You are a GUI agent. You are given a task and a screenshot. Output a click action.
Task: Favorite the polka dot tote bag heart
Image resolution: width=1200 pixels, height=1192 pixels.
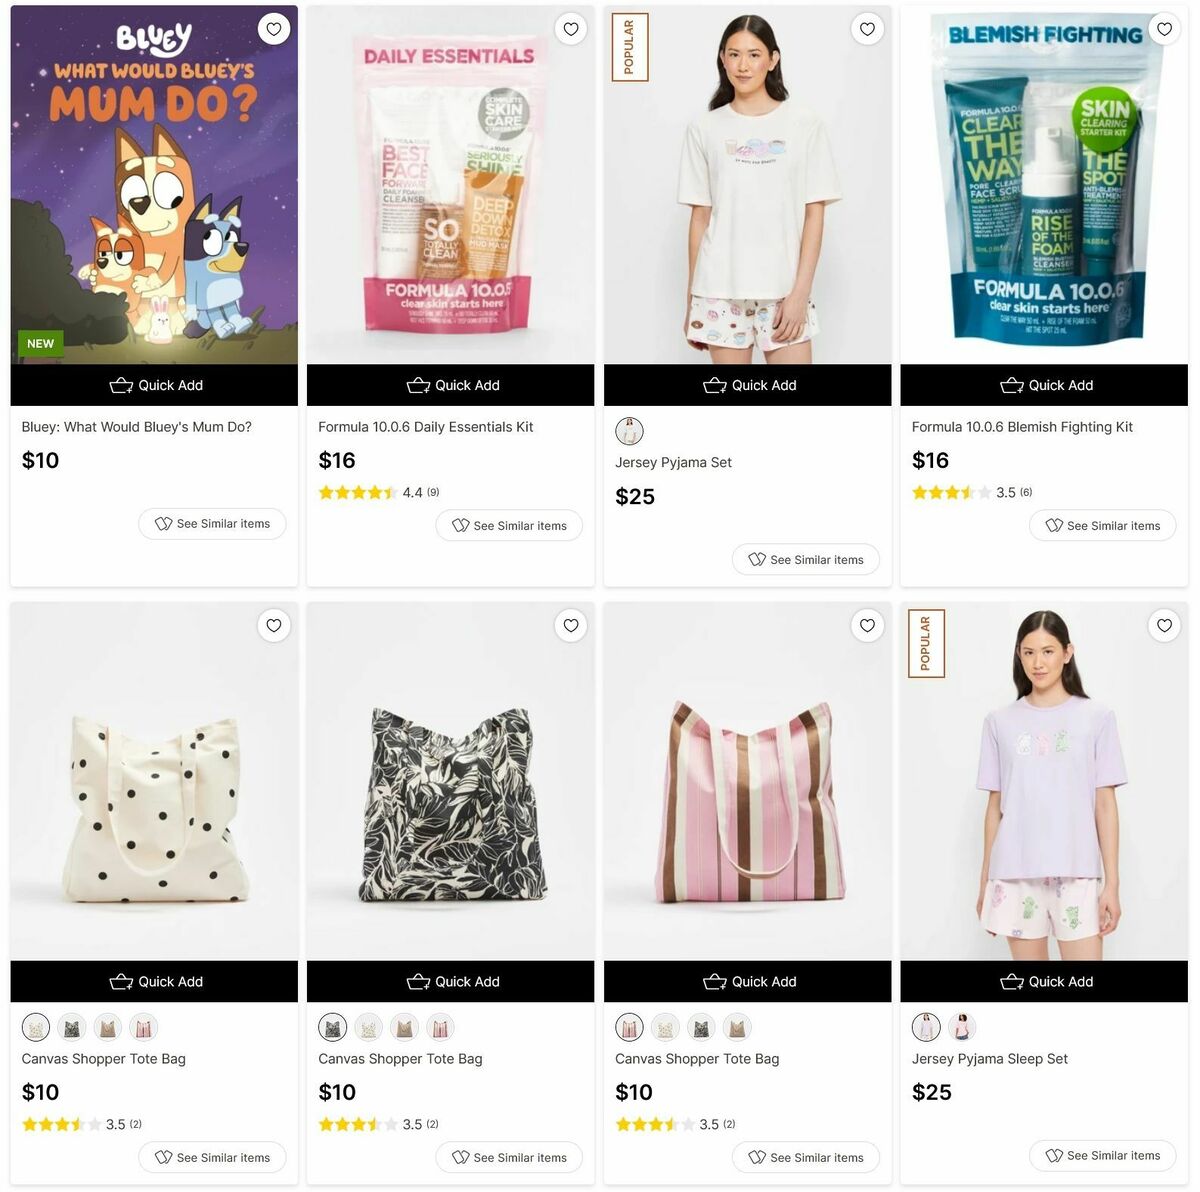[274, 625]
